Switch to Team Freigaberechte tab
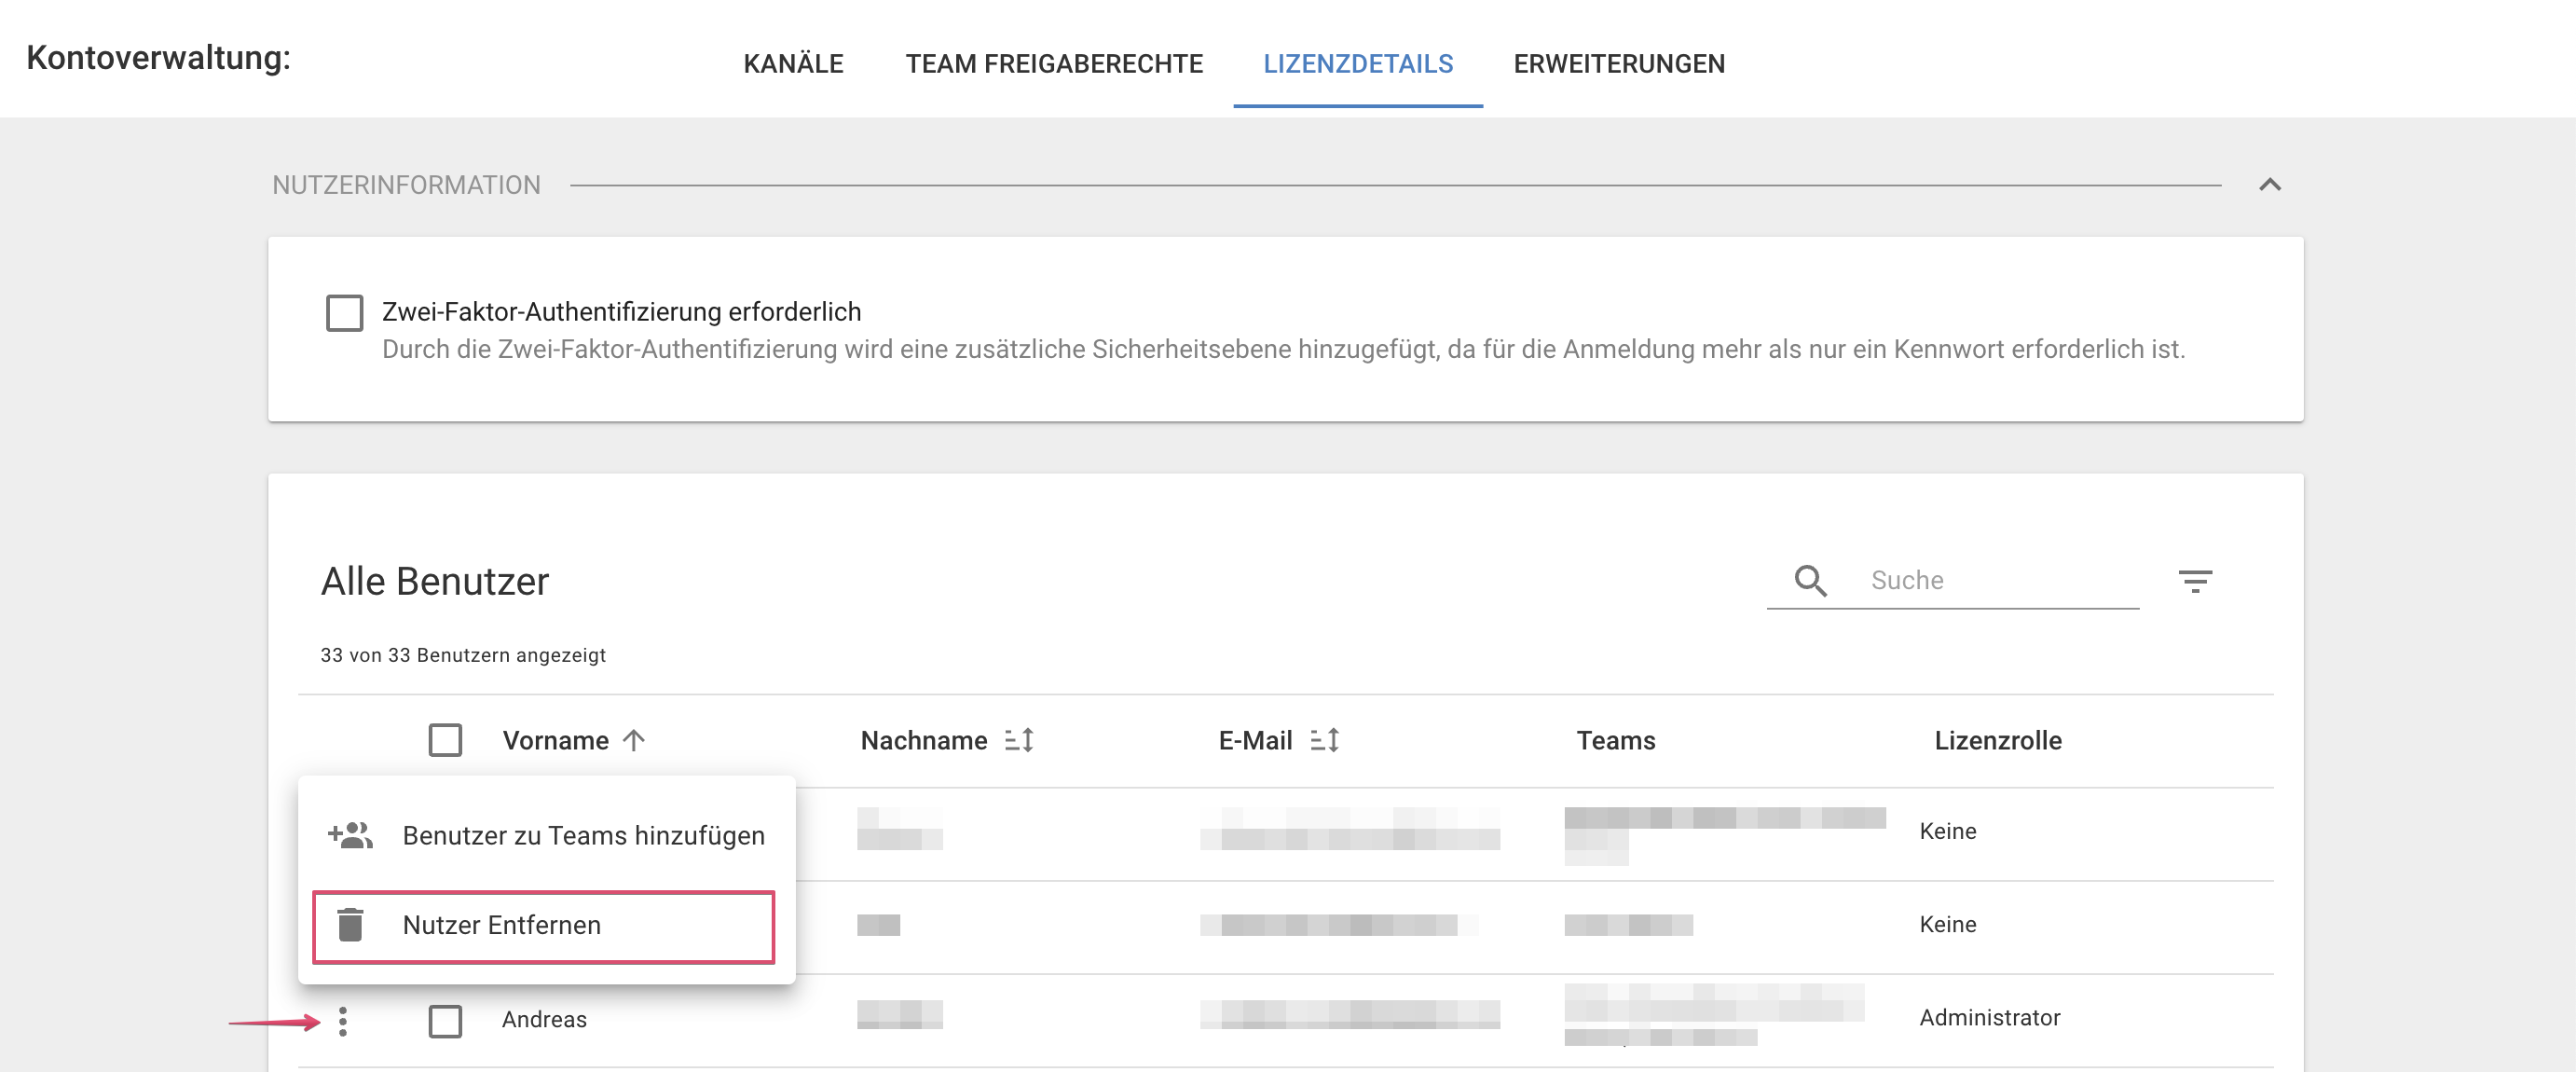Viewport: 2576px width, 1072px height. [1054, 64]
